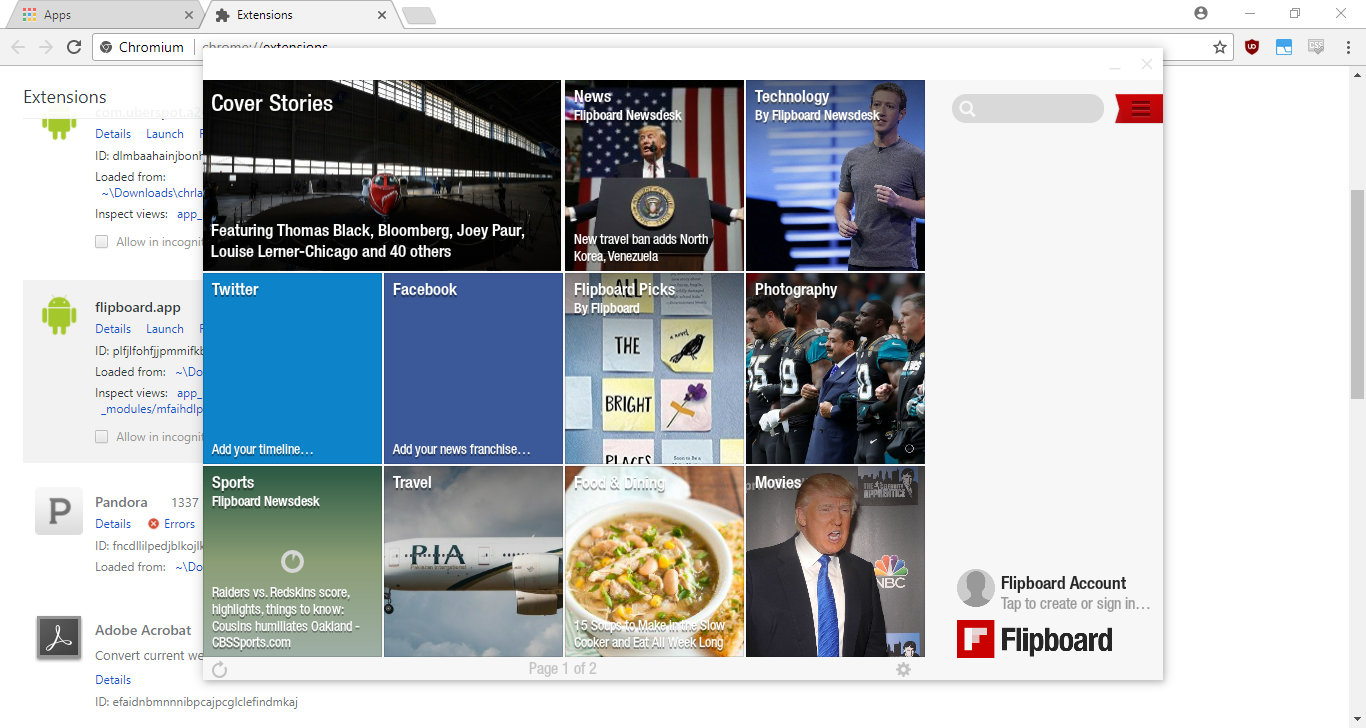View Errors link for Pandora

point(179,524)
